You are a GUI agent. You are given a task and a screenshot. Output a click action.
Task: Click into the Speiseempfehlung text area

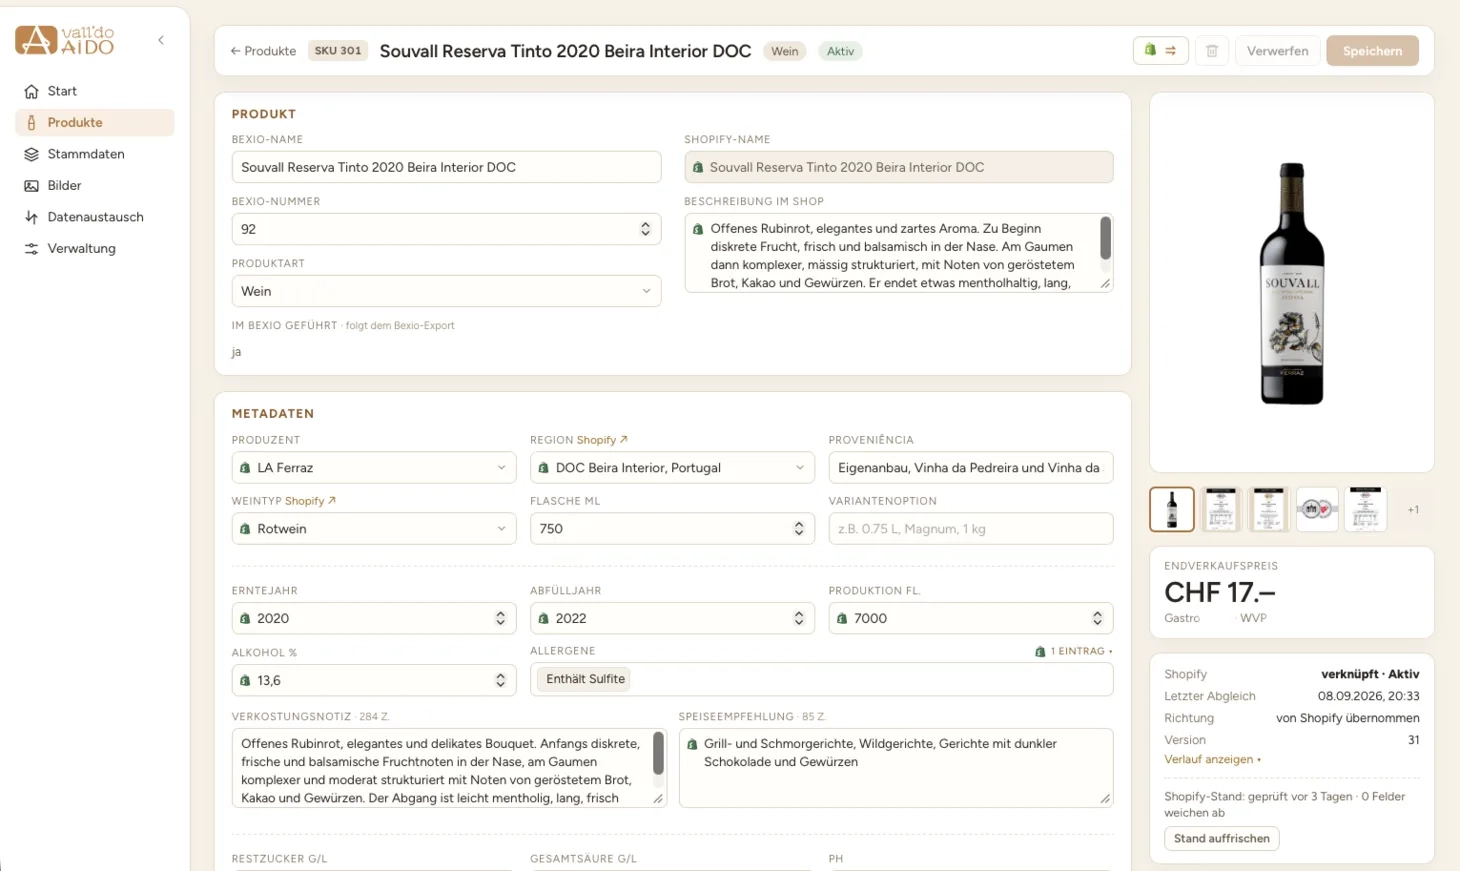coord(896,768)
